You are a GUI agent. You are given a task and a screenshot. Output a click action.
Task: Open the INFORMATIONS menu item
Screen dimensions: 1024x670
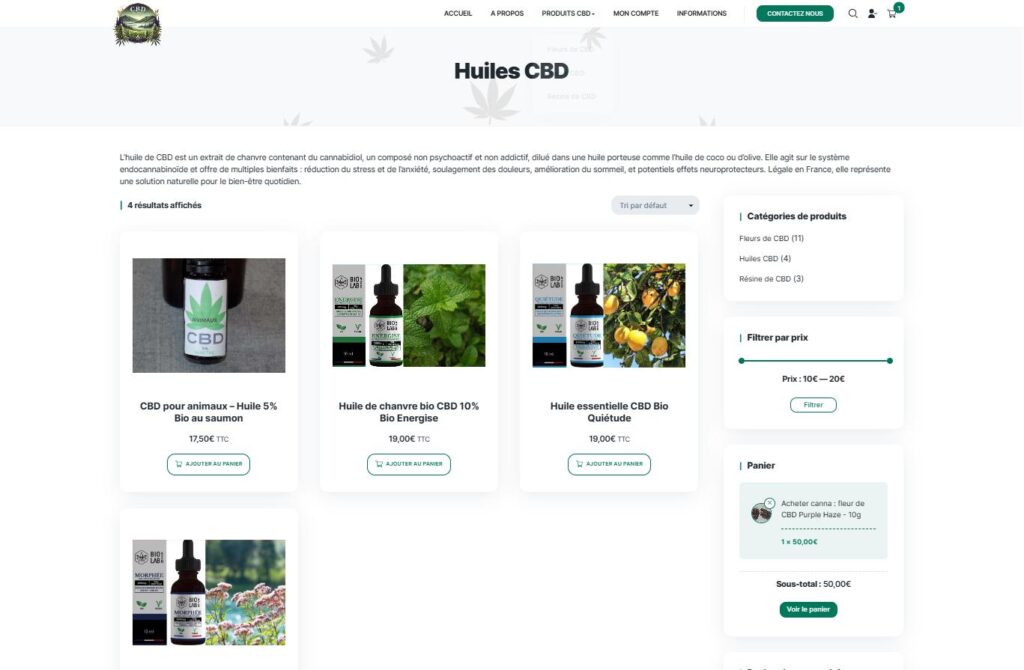(x=701, y=14)
